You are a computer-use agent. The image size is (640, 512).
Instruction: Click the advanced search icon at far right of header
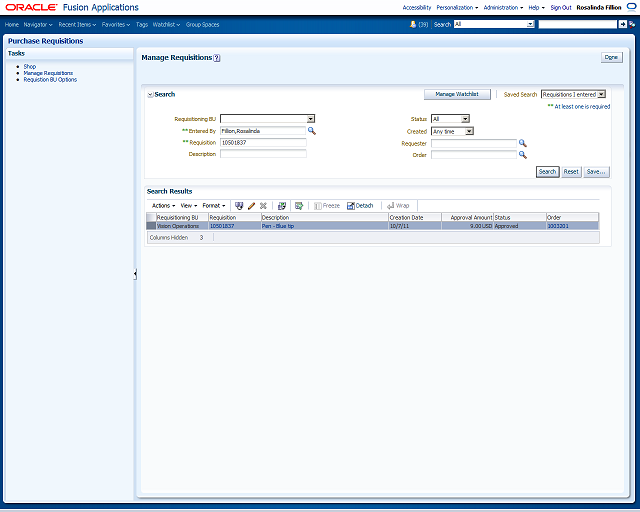pos(632,24)
